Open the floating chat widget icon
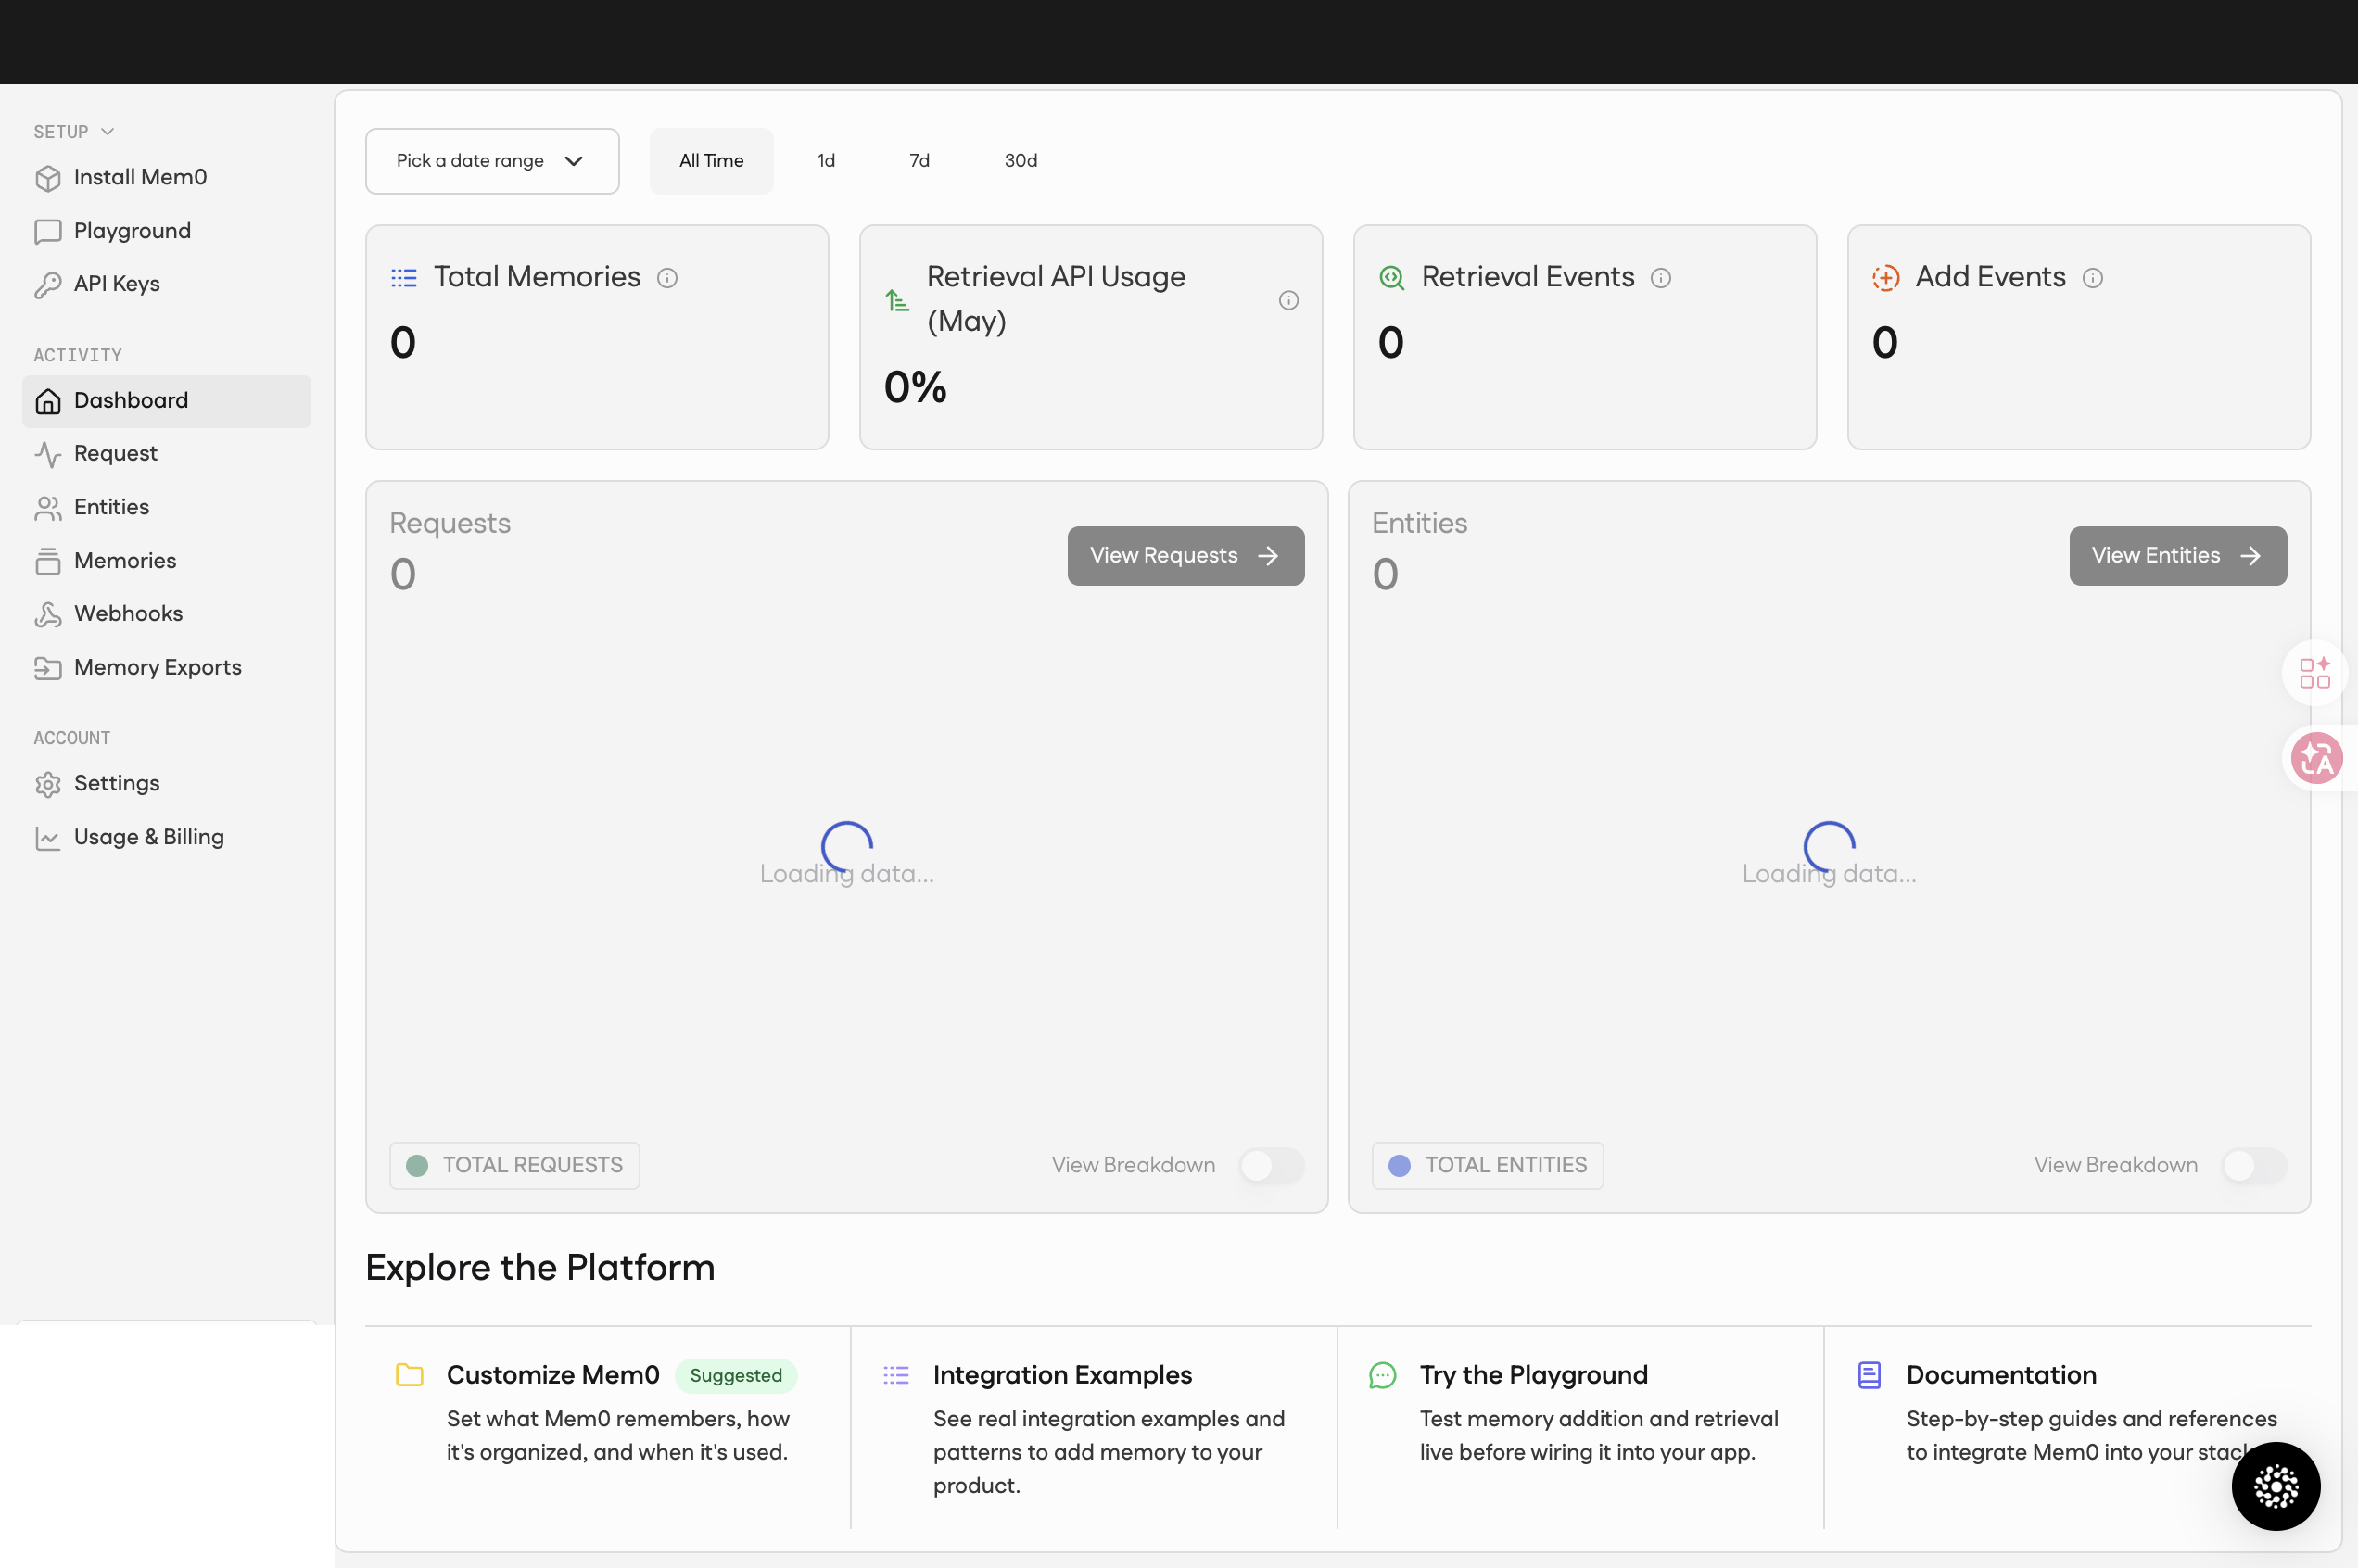 point(2275,1486)
